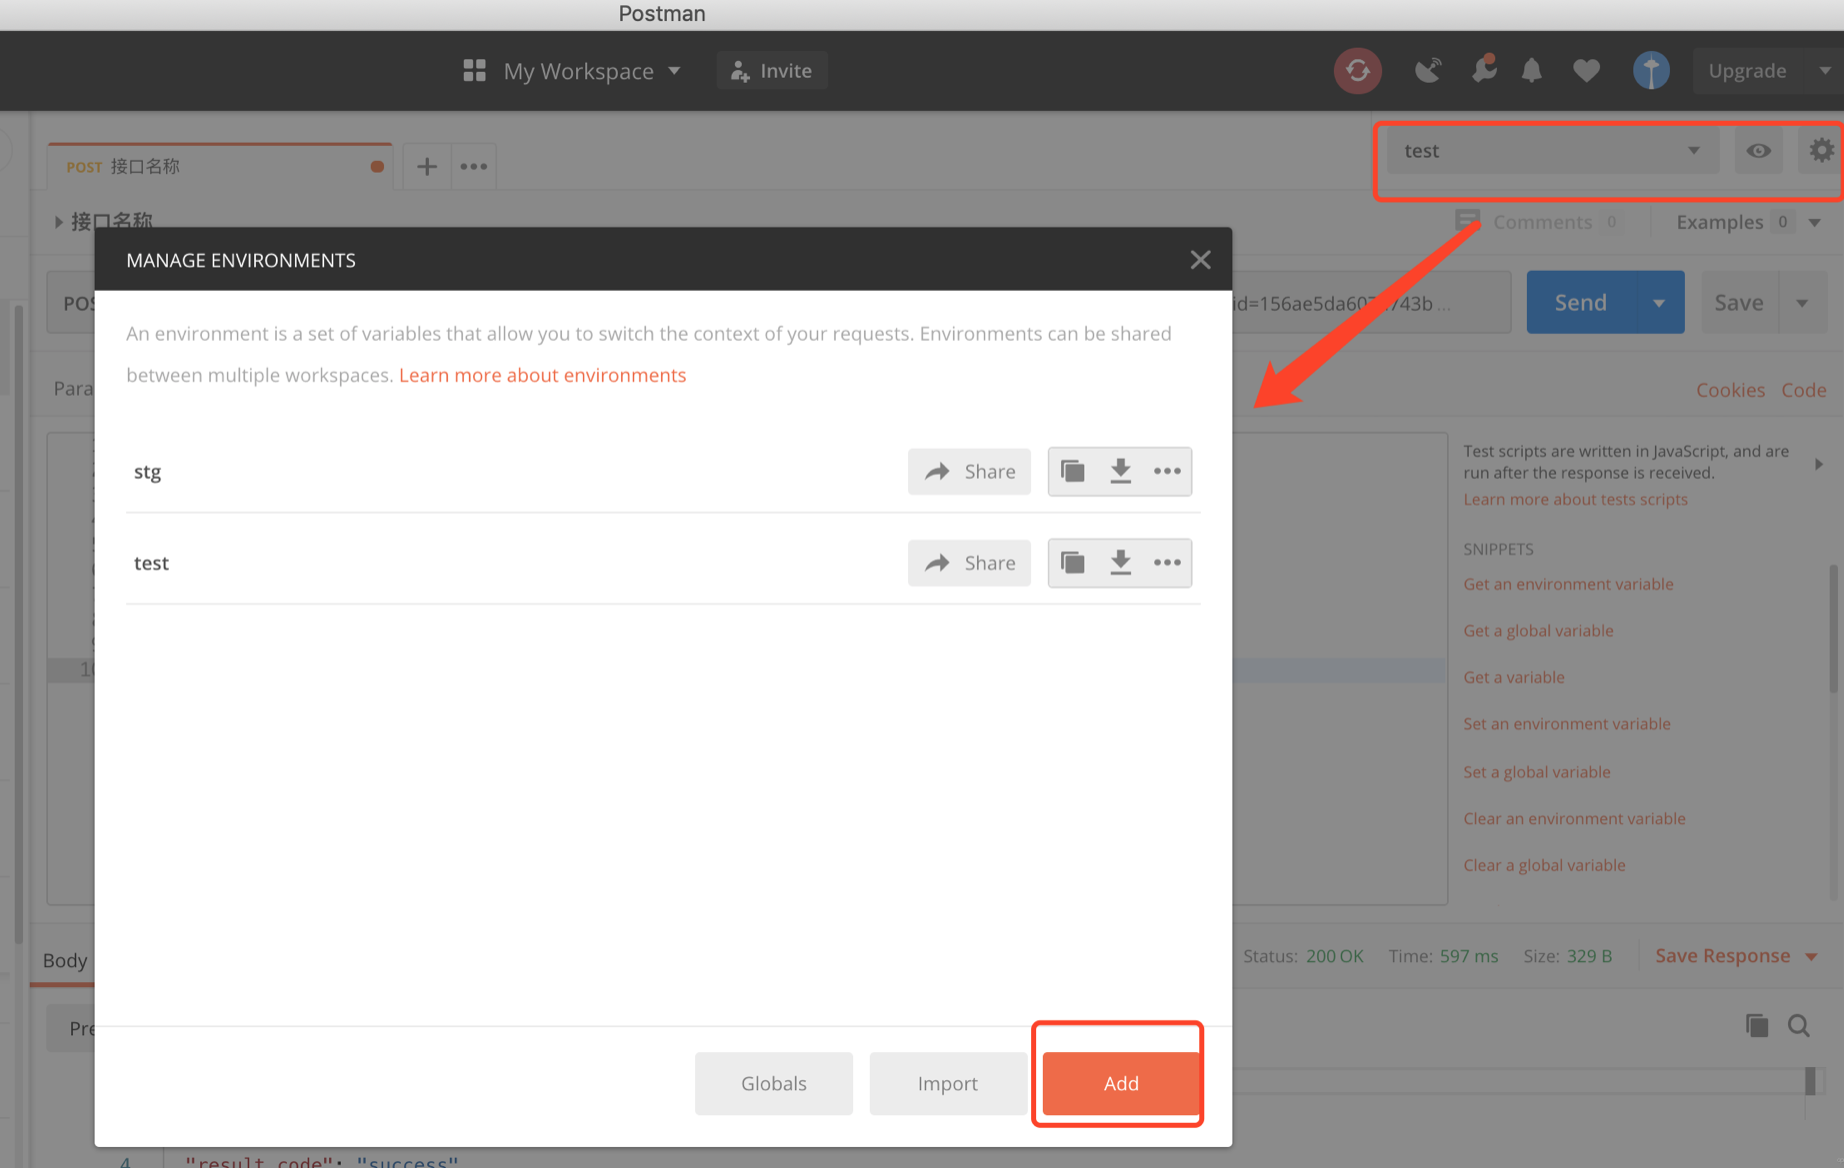This screenshot has width=1844, height=1168.
Task: Insert Clear a global variable snippet
Action: pyautogui.click(x=1544, y=865)
